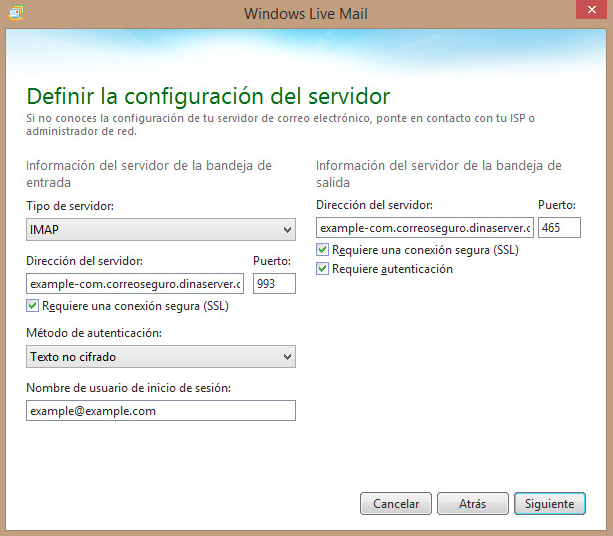This screenshot has width=613, height=536.
Task: Click the Método de autenticación label
Action: (x=94, y=333)
